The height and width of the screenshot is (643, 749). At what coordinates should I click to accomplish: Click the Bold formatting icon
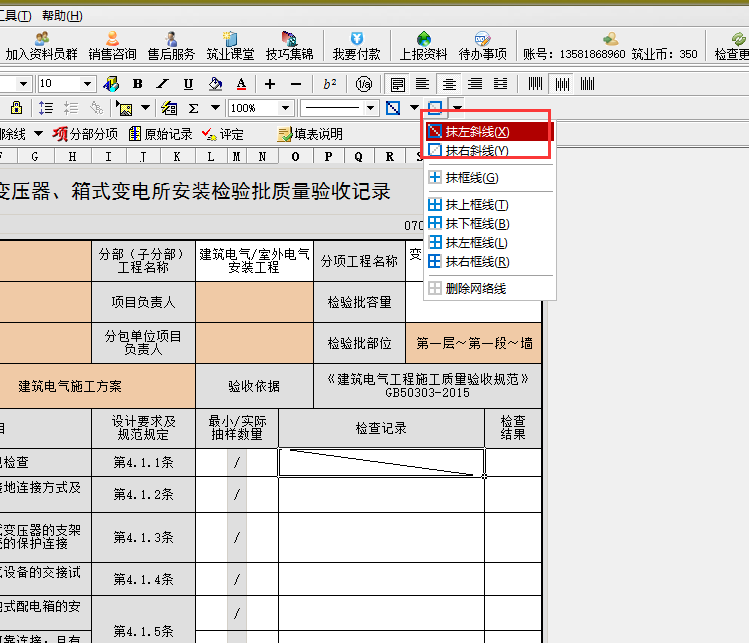137,84
